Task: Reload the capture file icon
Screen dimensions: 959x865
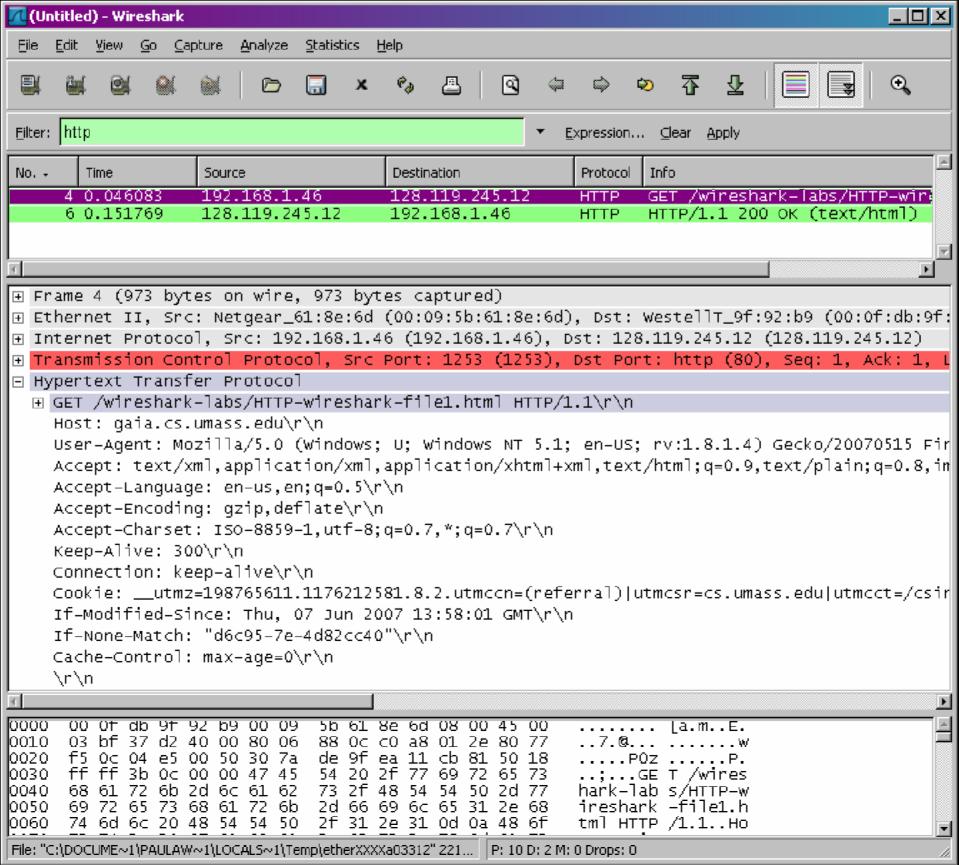Action: (405, 85)
